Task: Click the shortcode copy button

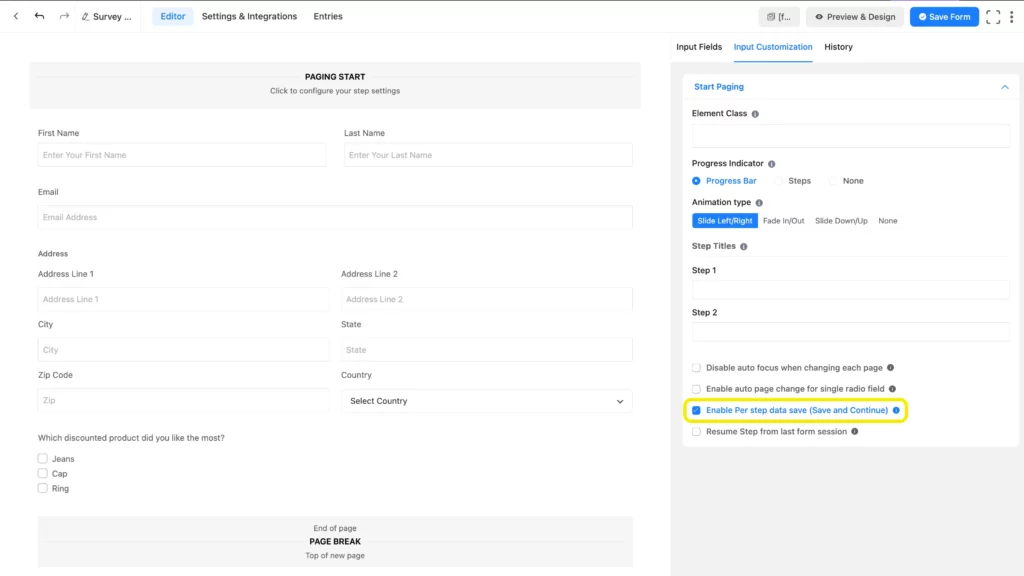Action: 778,17
